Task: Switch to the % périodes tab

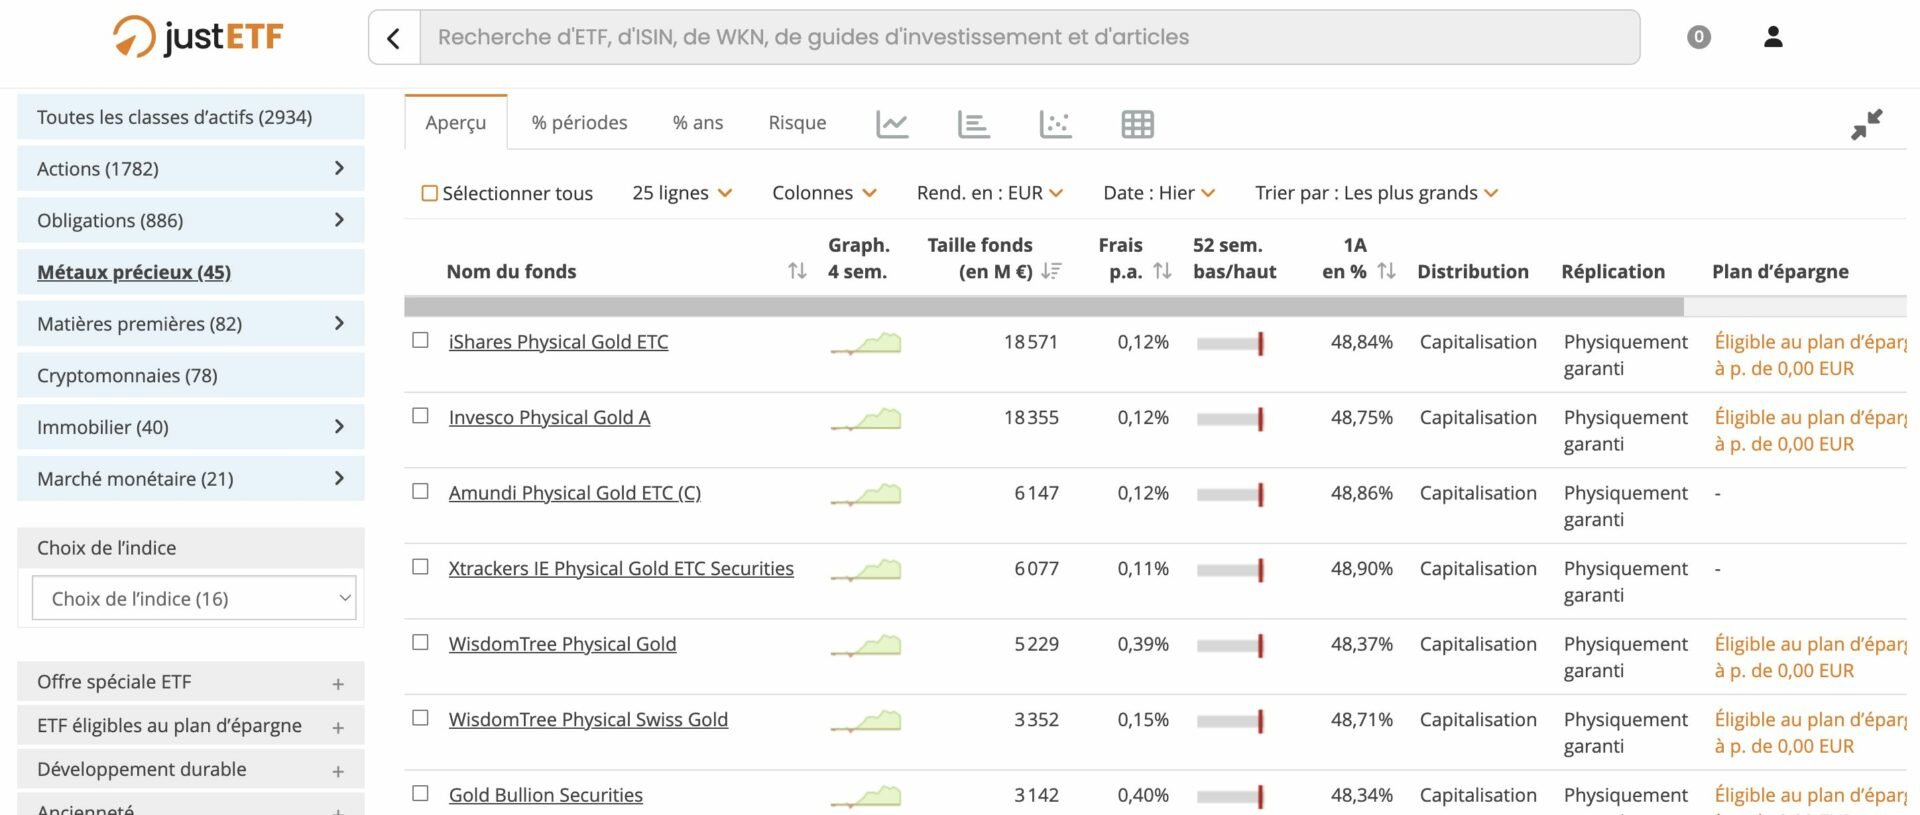Action: (580, 123)
